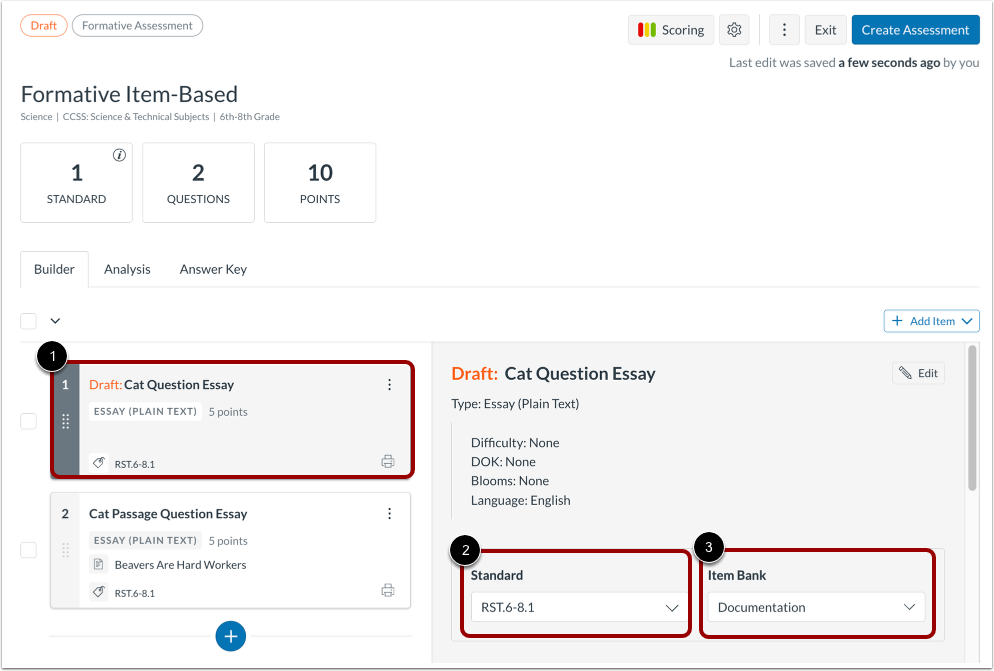Click the 'DOK: None' text
The height and width of the screenshot is (671, 994).
503,462
